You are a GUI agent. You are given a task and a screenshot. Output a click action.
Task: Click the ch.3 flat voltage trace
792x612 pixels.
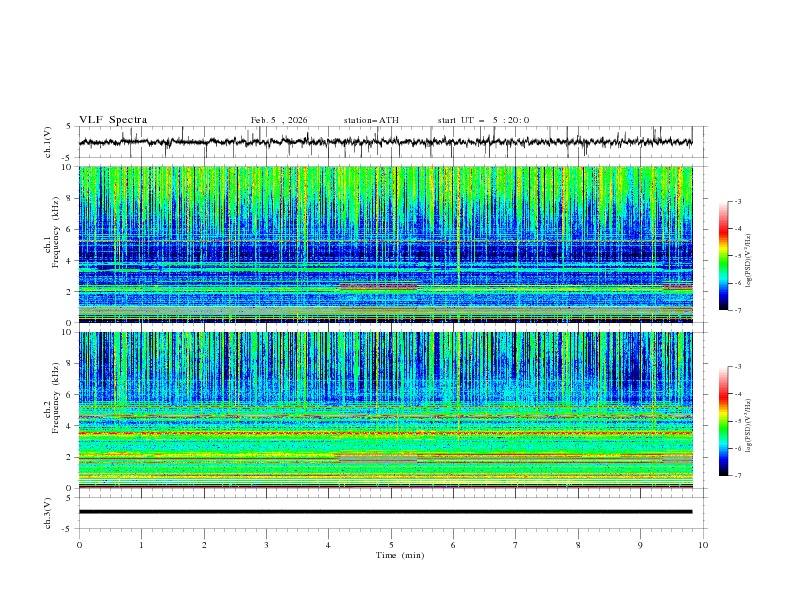coord(385,512)
